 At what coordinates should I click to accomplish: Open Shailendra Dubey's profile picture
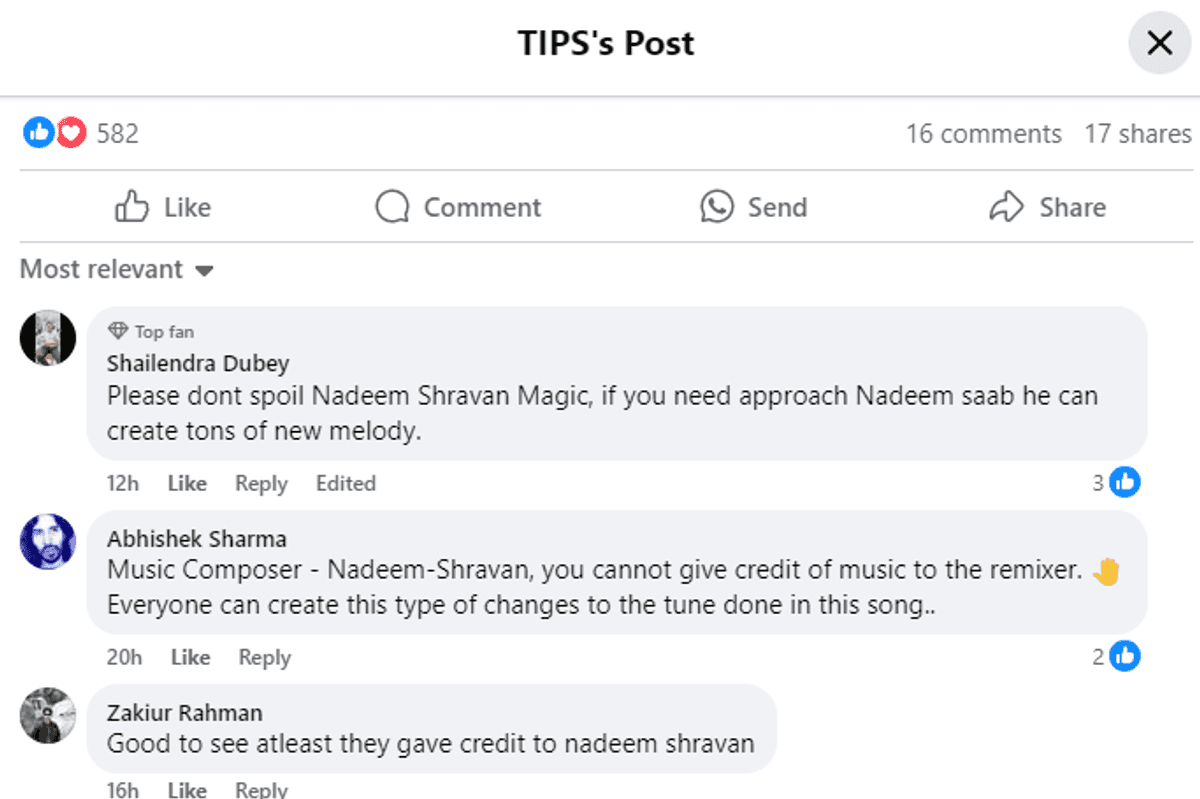point(48,337)
